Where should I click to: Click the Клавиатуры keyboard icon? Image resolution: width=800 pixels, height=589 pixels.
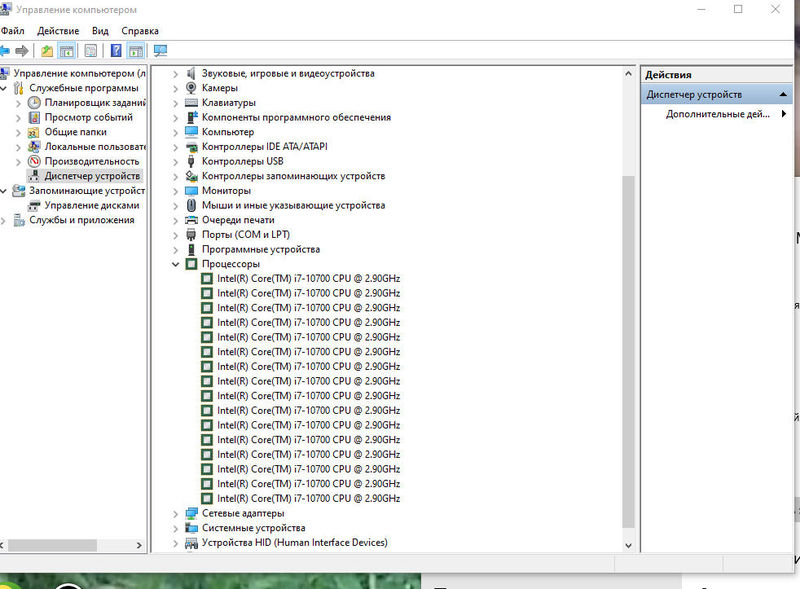pyautogui.click(x=192, y=103)
